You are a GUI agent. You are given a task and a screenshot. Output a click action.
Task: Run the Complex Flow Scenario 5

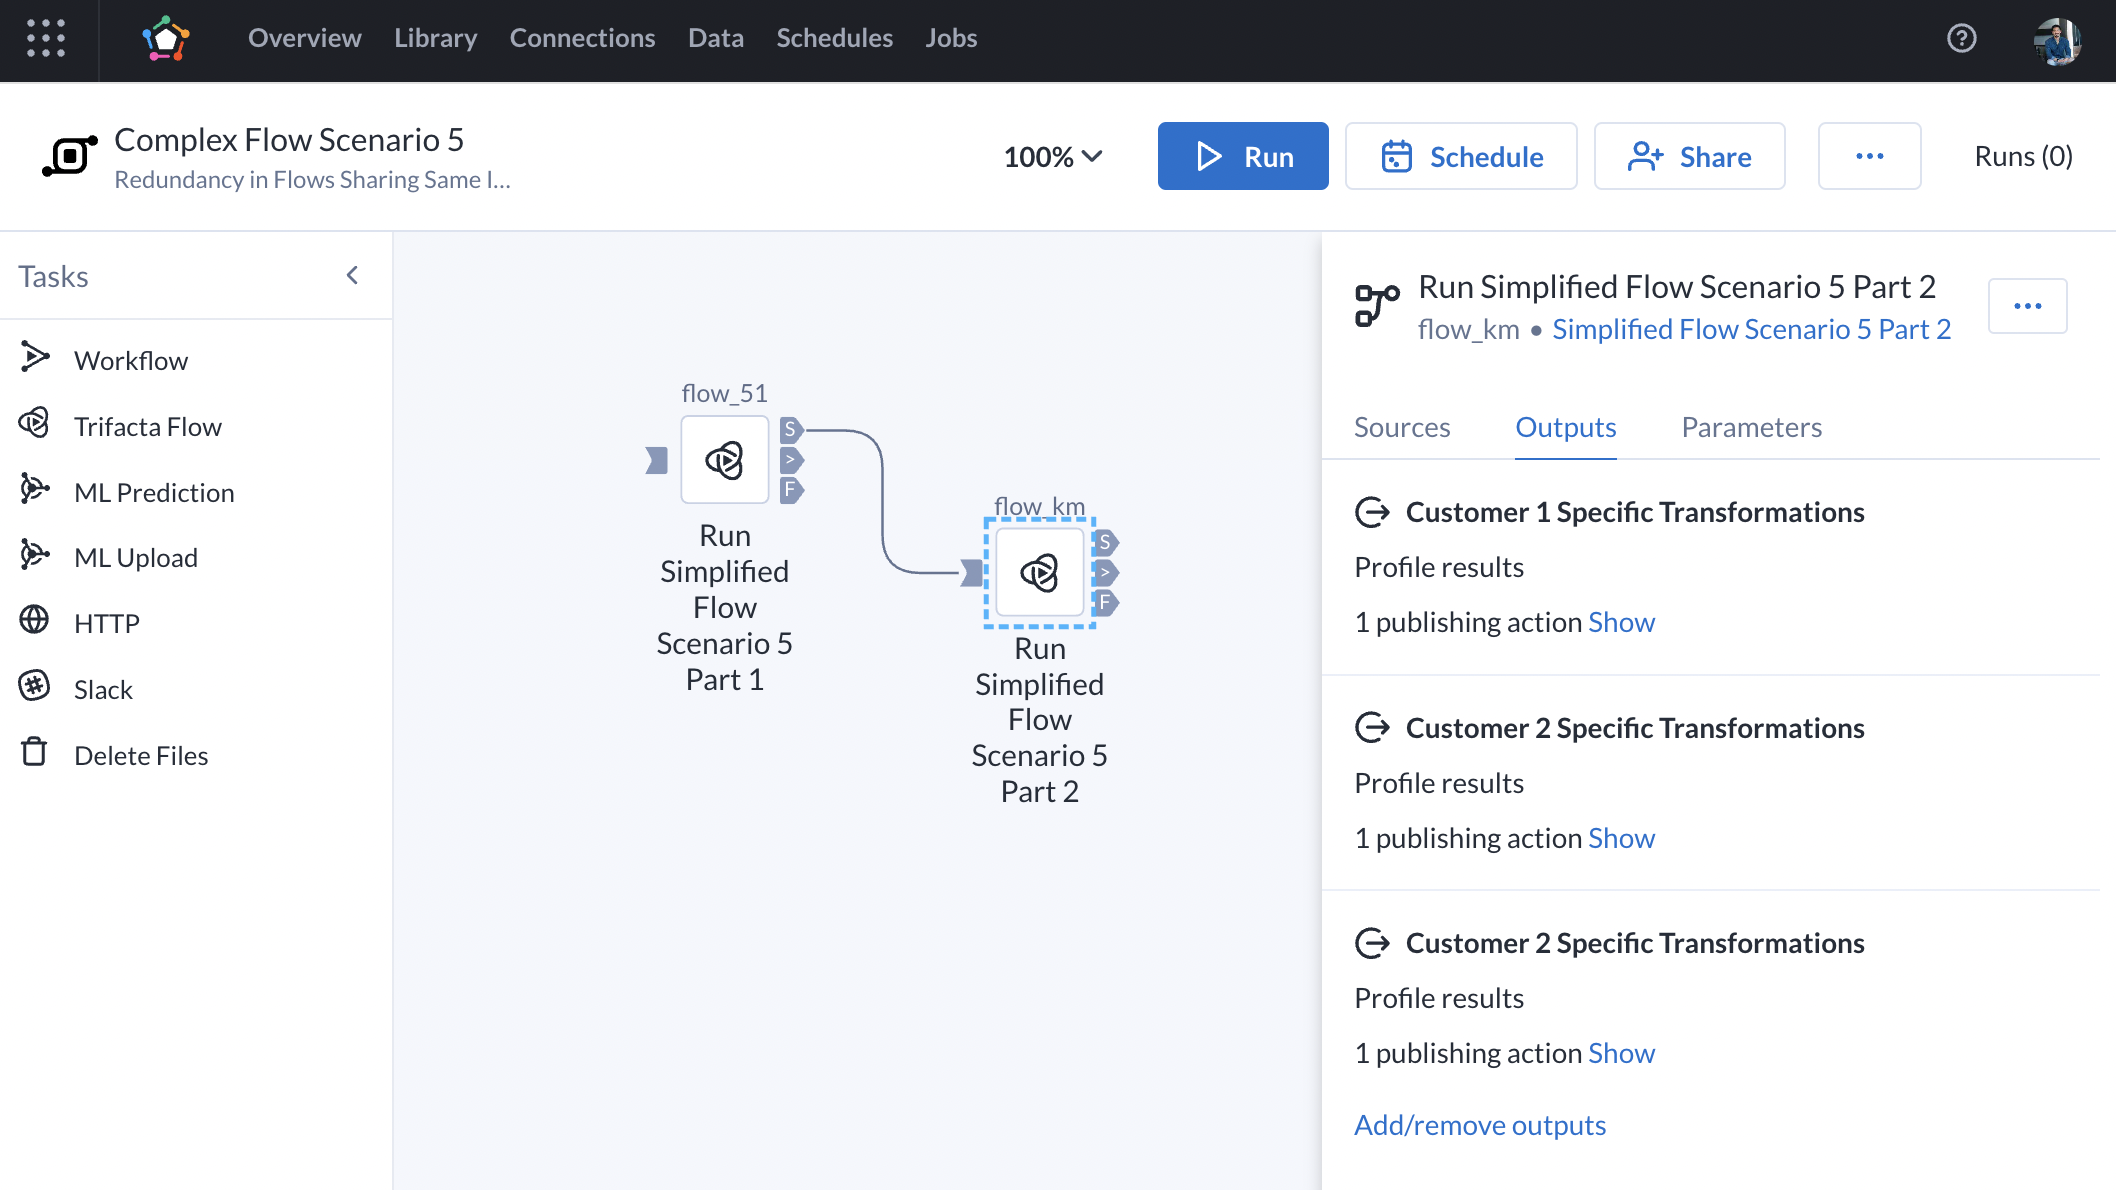tap(1243, 156)
